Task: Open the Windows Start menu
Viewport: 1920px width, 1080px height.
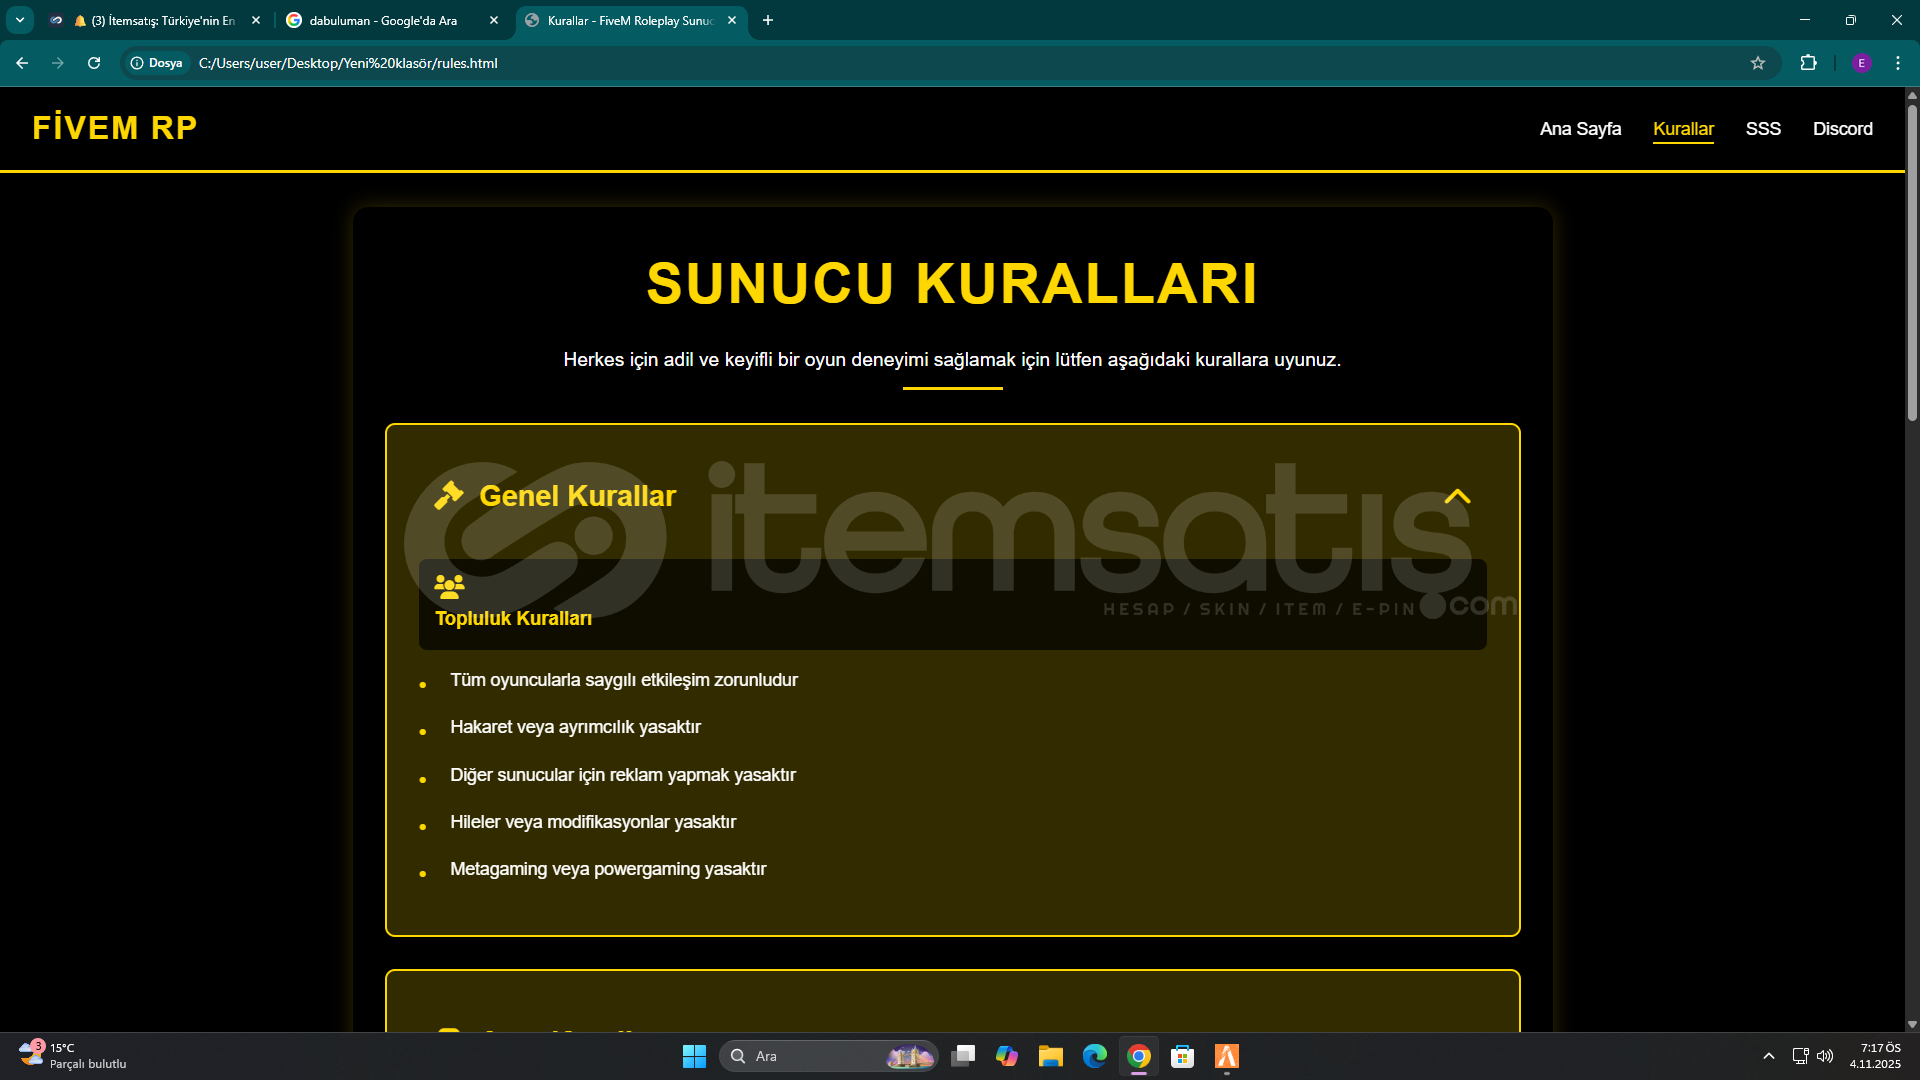Action: [694, 1056]
